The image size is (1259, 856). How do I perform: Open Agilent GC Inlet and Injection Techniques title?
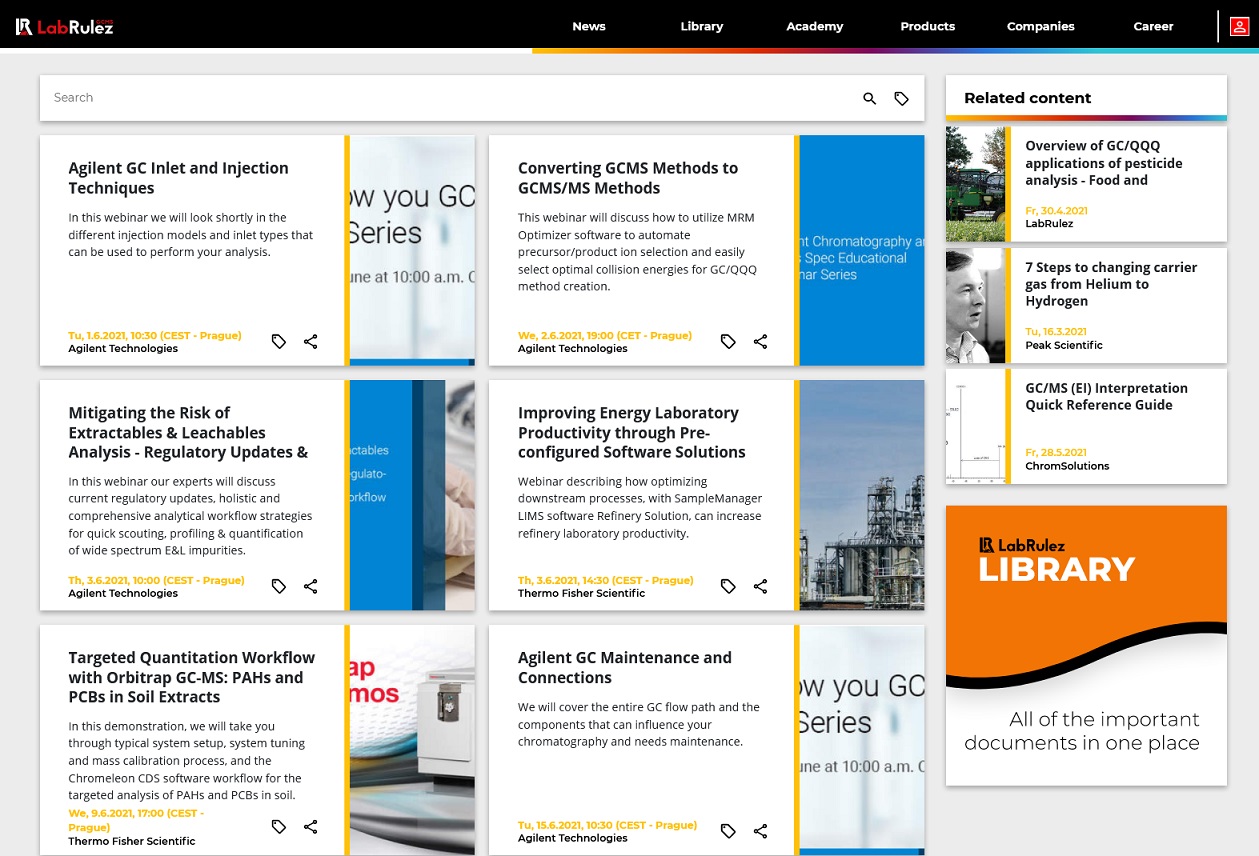tap(178, 178)
